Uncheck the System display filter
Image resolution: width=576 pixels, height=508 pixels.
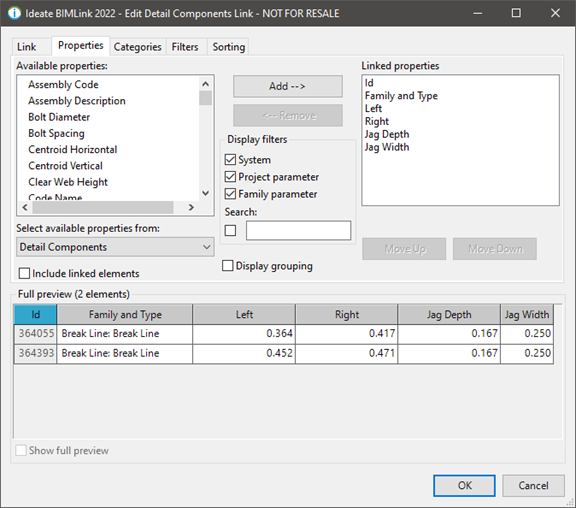(230, 160)
